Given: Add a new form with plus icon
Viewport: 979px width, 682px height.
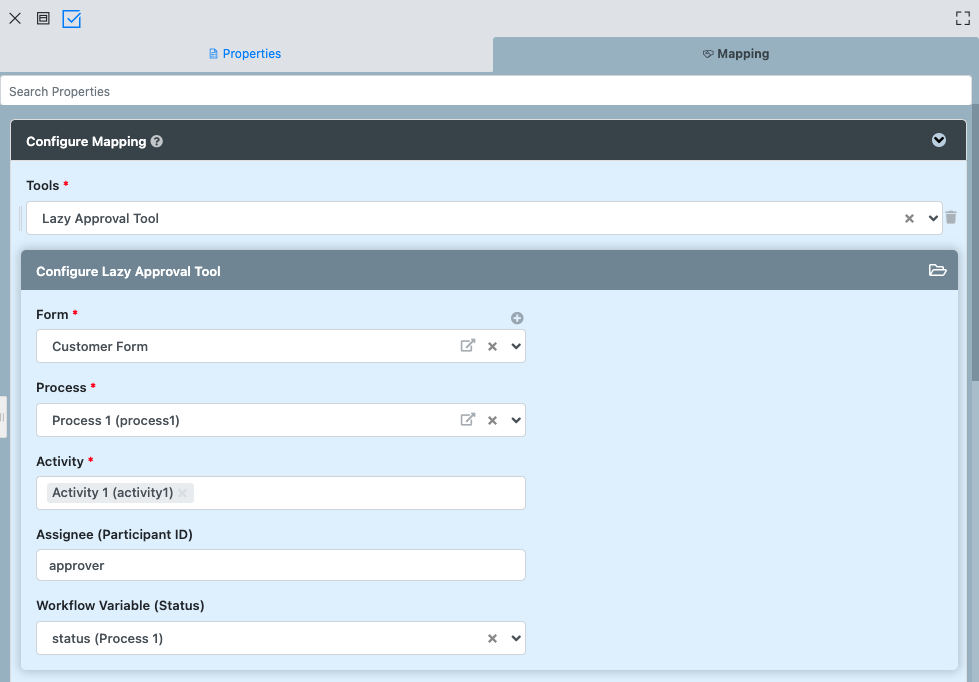Looking at the screenshot, I should [517, 318].
